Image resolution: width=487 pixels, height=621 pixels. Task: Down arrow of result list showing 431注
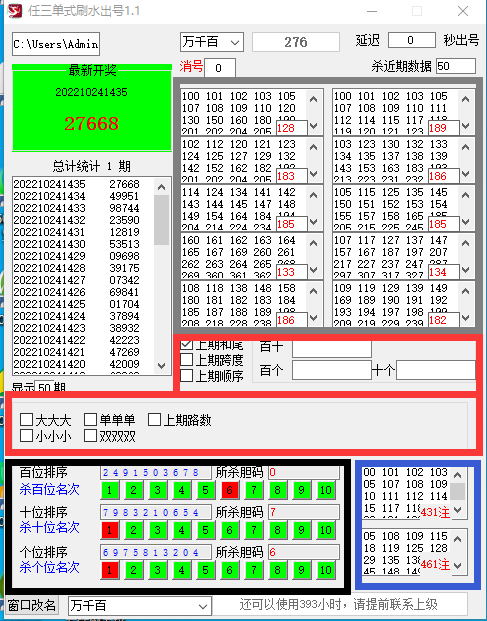point(458,510)
